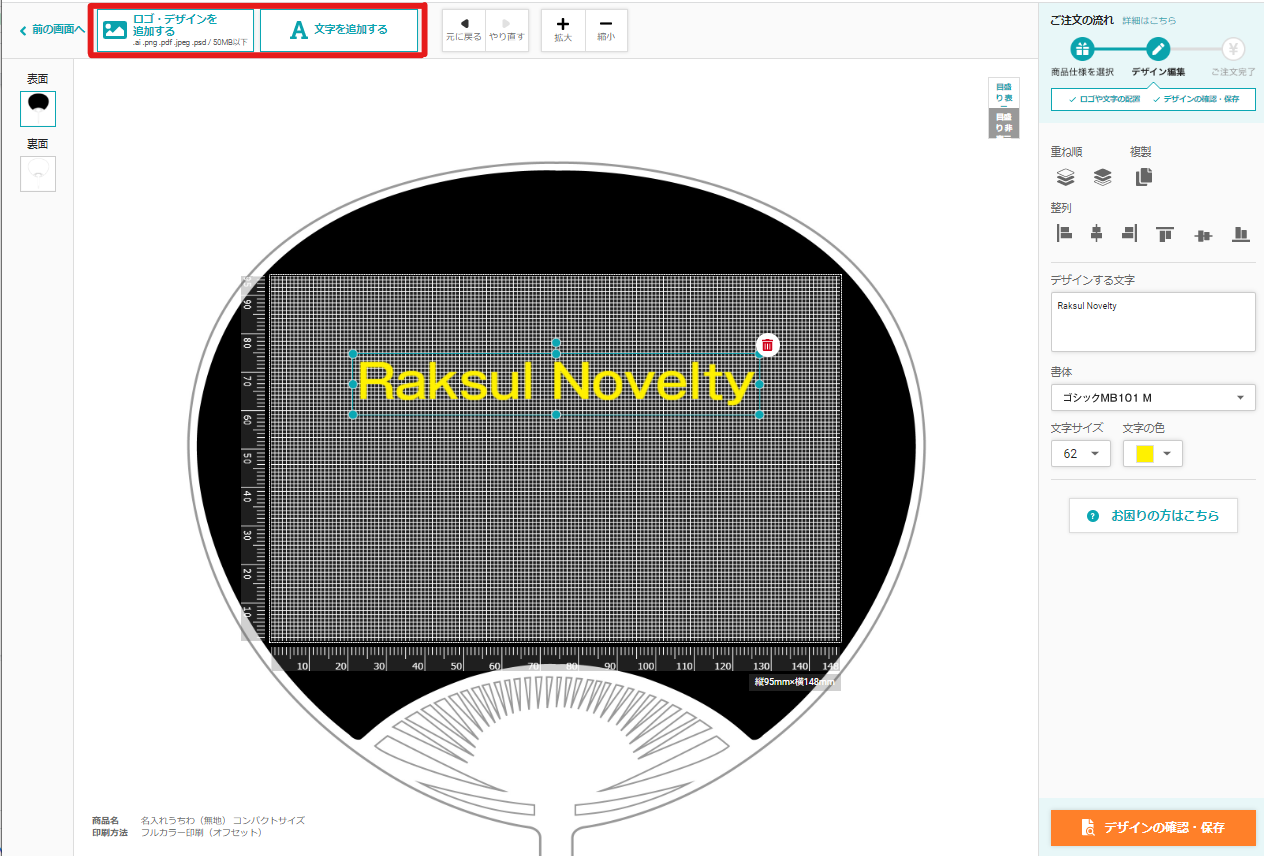Click the 名入れうちわ（無地）コンパクトサイズ text
The height and width of the screenshot is (856, 1264).
click(x=223, y=820)
